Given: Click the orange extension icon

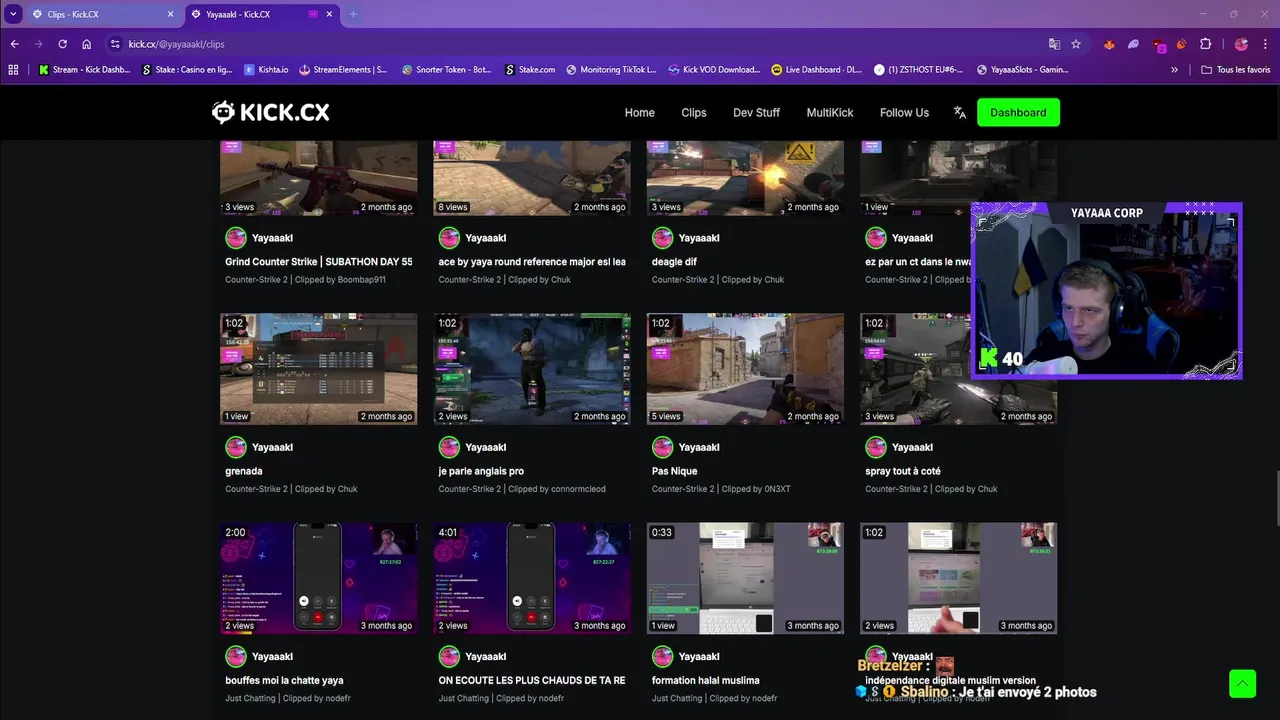Looking at the screenshot, I should coord(1181,44).
